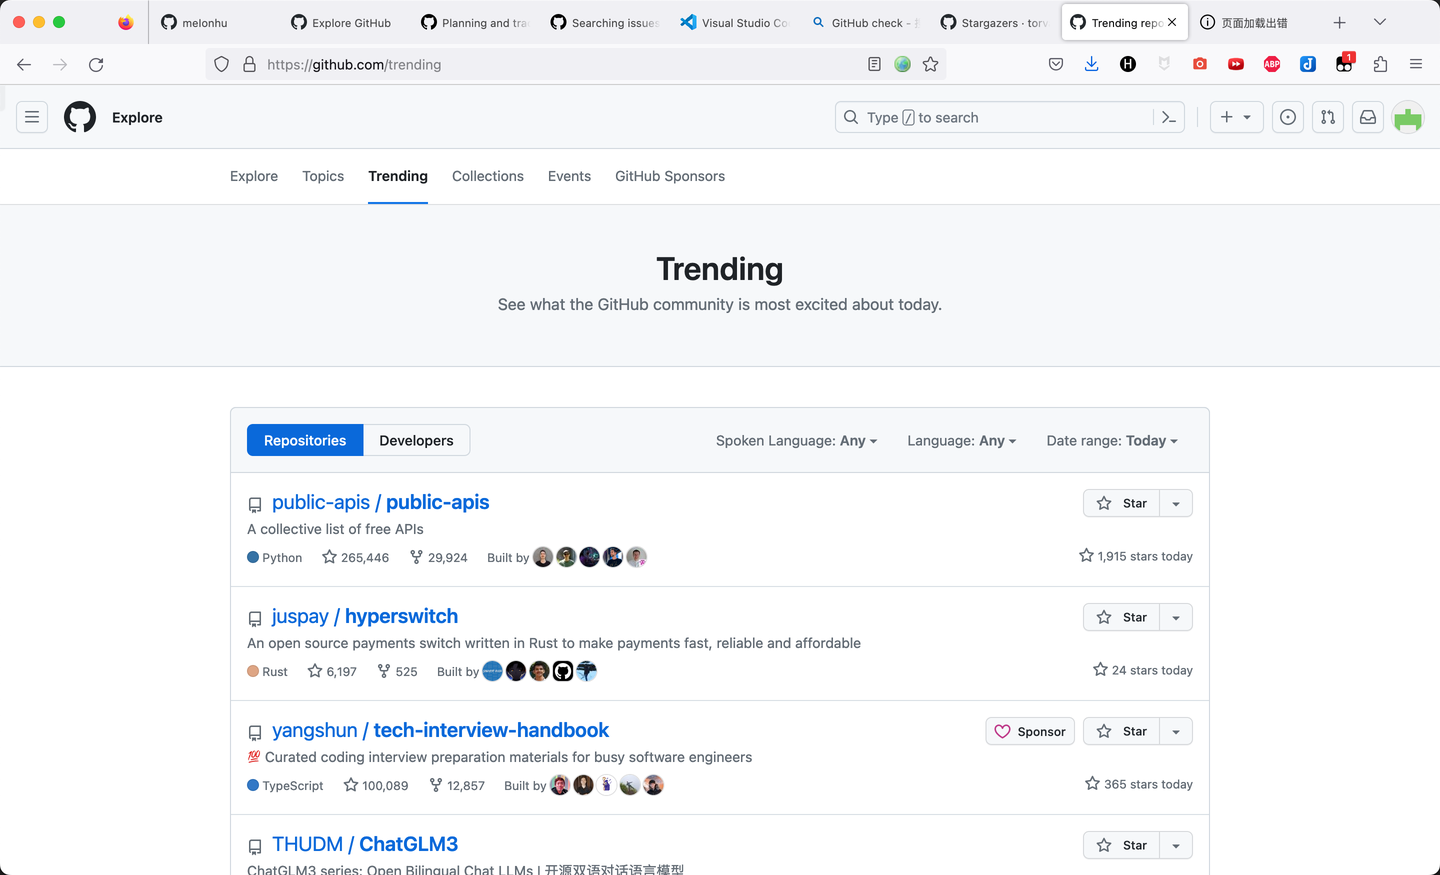1440x875 pixels.
Task: Reload the page with refresh icon
Action: point(96,64)
